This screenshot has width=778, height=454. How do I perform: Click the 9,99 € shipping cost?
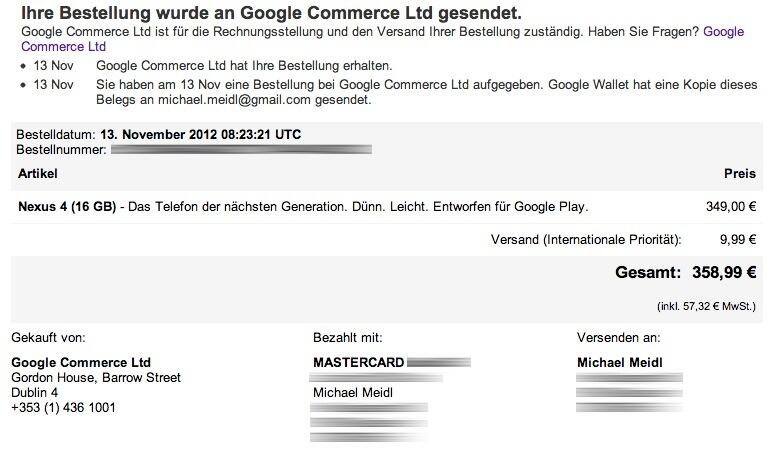tap(738, 240)
